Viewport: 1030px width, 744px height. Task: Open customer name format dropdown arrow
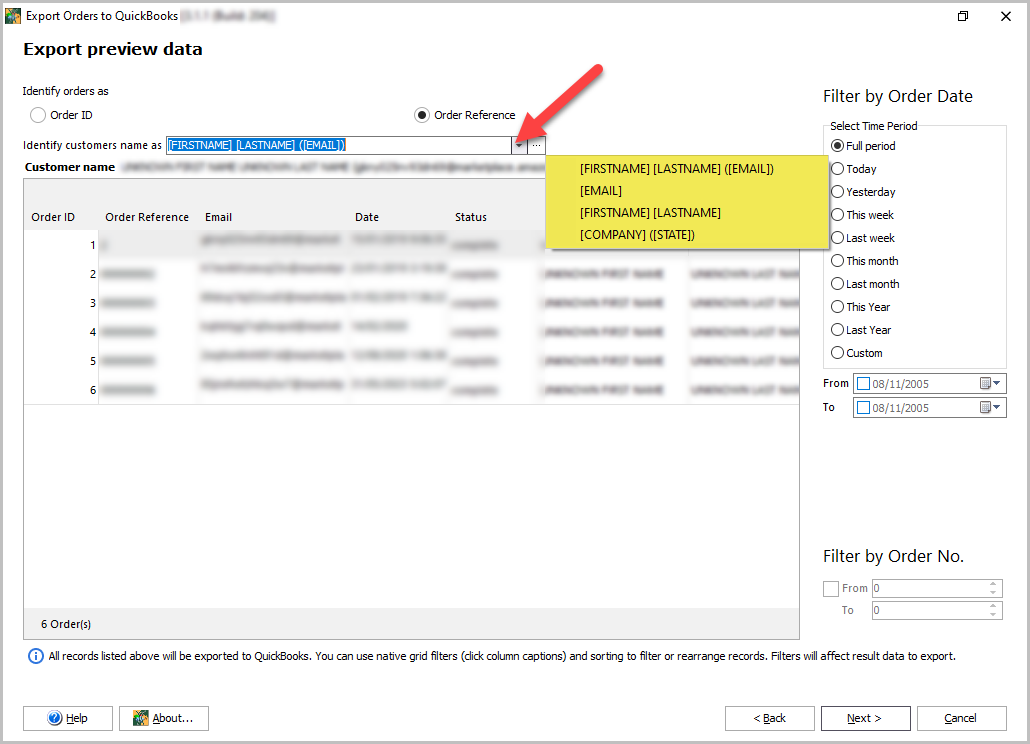click(x=519, y=145)
